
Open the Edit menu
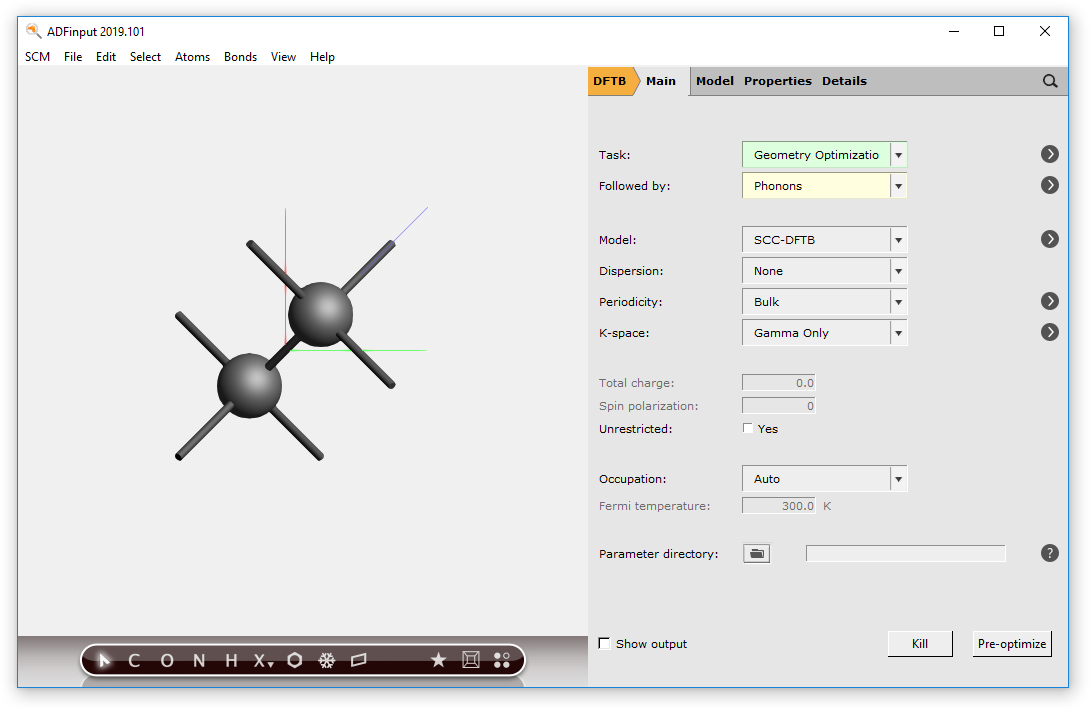pos(106,57)
